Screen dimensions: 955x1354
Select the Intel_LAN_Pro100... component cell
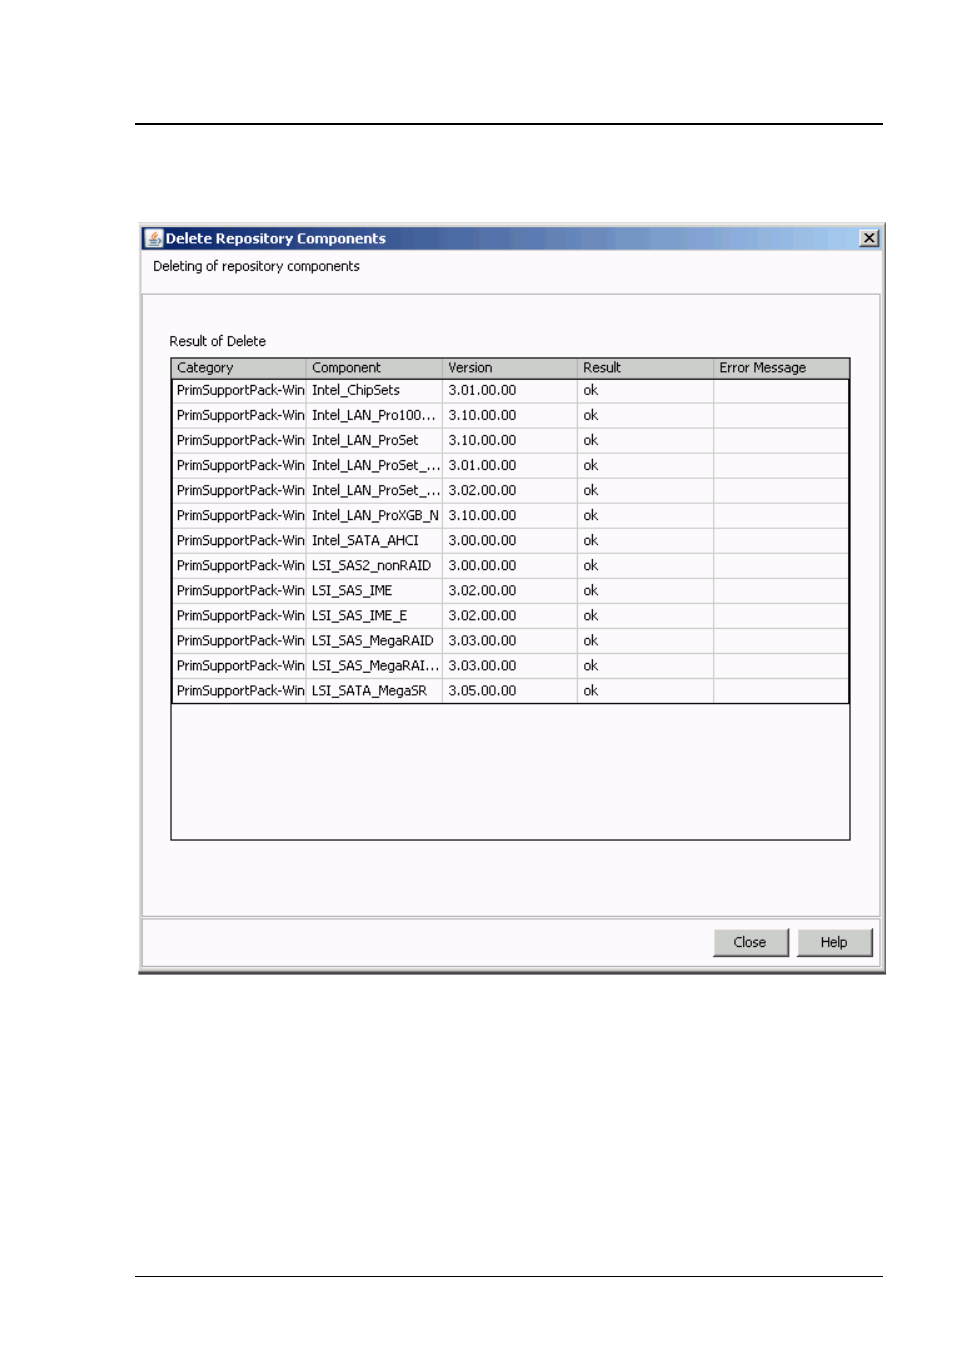pyautogui.click(x=374, y=415)
